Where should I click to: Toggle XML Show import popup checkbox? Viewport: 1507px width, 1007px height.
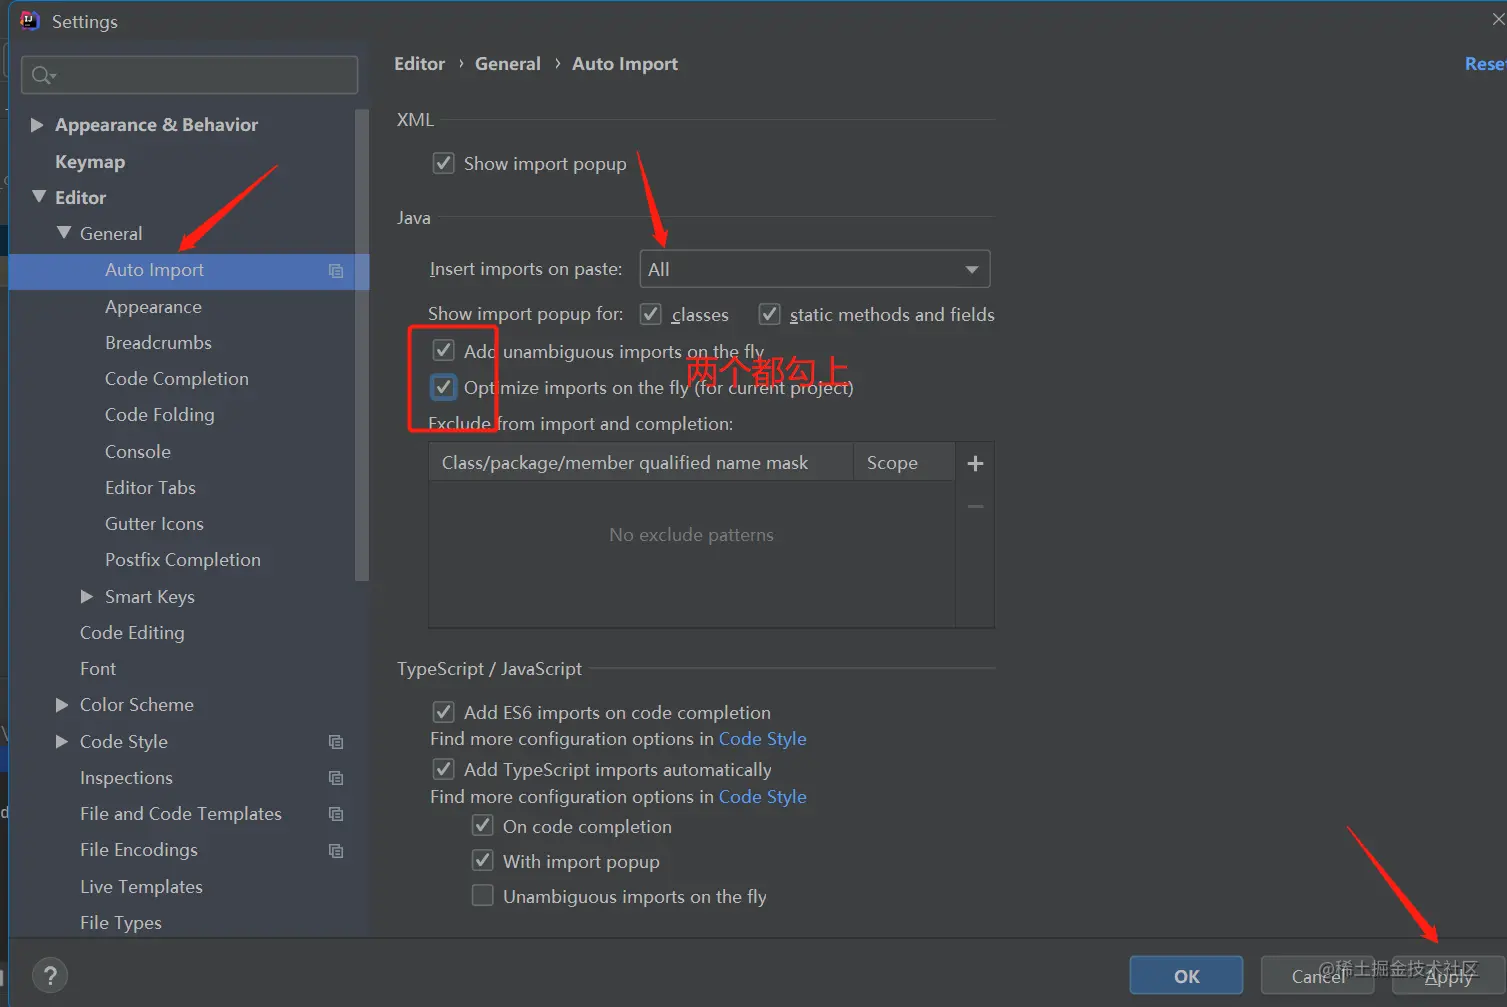coord(443,163)
